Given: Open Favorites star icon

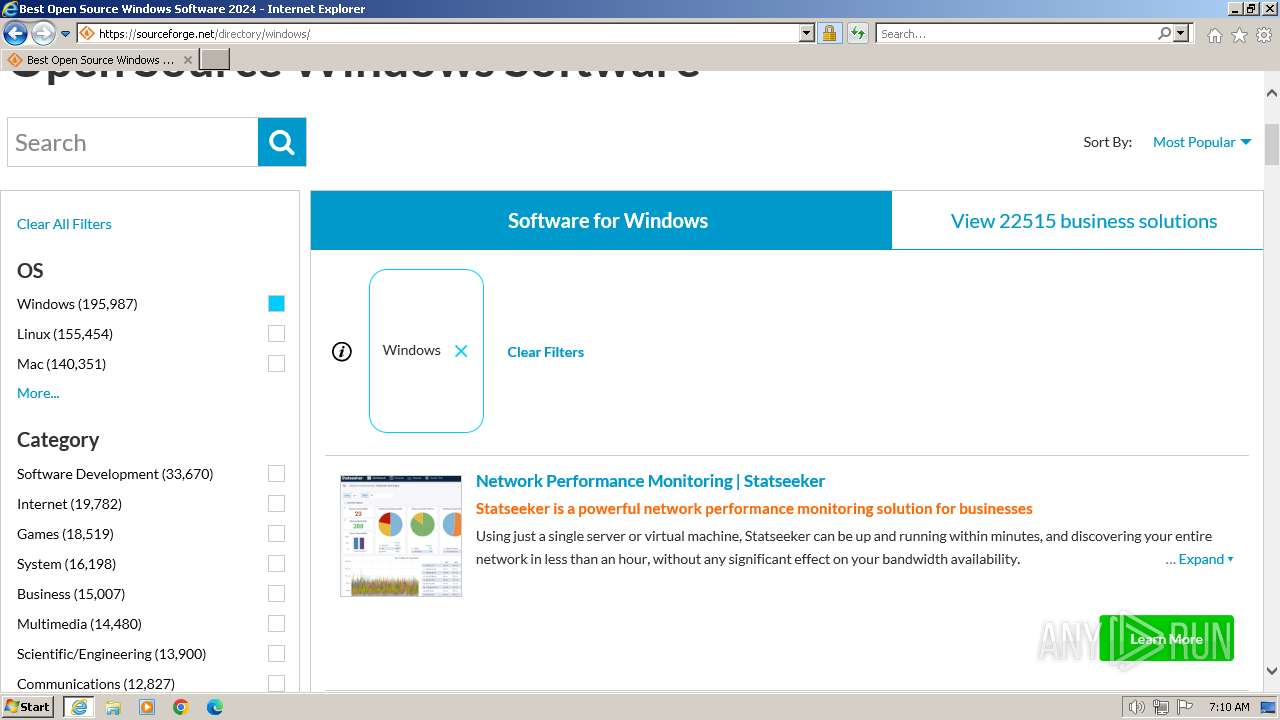Looking at the screenshot, I should tap(1239, 35).
